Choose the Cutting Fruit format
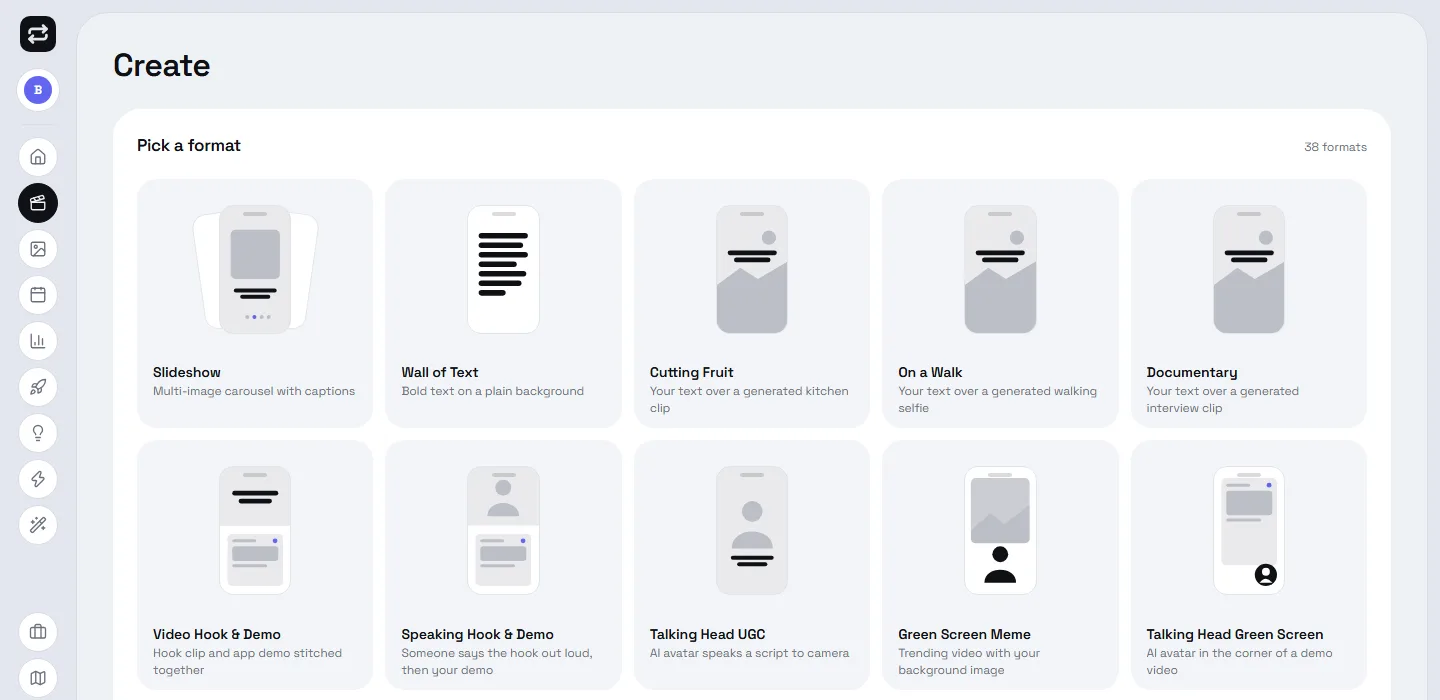Viewport: 1440px width, 700px height. tap(752, 303)
